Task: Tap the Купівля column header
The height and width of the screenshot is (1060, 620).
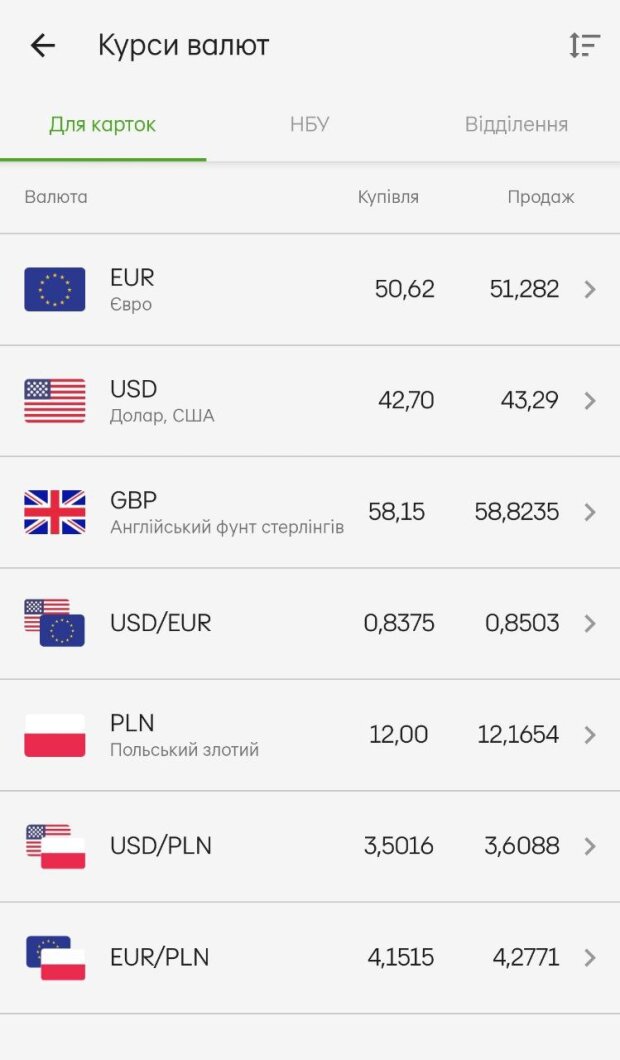Action: [x=388, y=197]
